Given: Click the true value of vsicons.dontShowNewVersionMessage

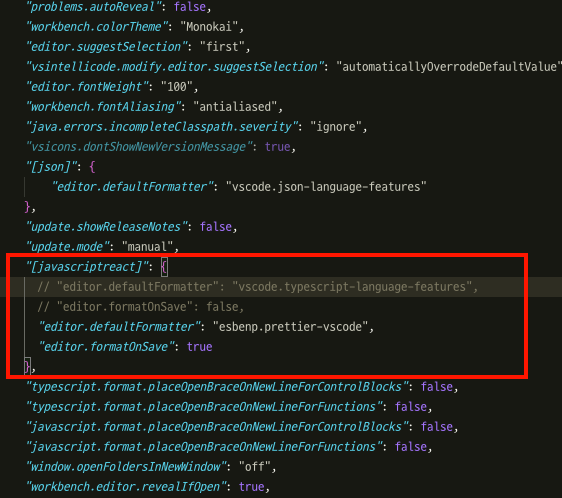Looking at the screenshot, I should (277, 147).
